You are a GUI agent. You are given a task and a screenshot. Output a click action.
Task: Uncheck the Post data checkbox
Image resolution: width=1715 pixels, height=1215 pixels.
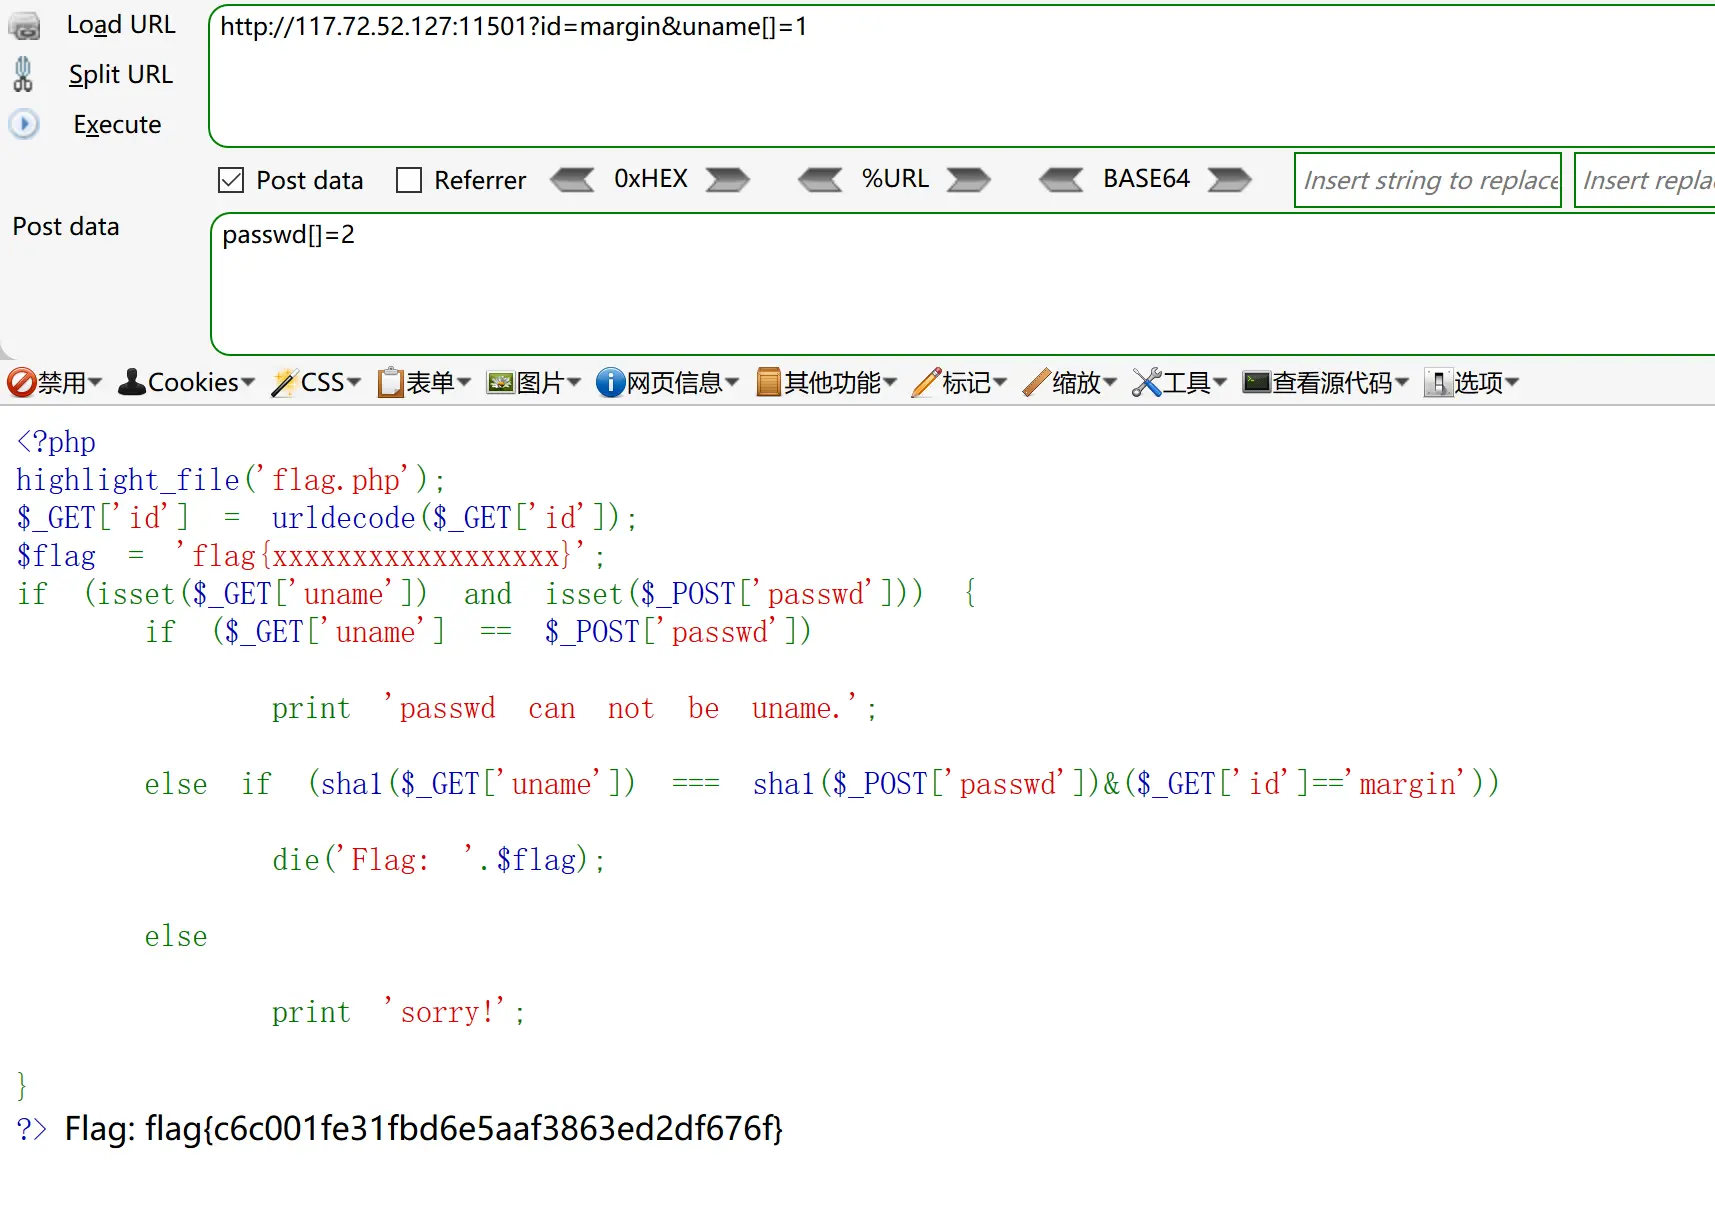(x=231, y=181)
